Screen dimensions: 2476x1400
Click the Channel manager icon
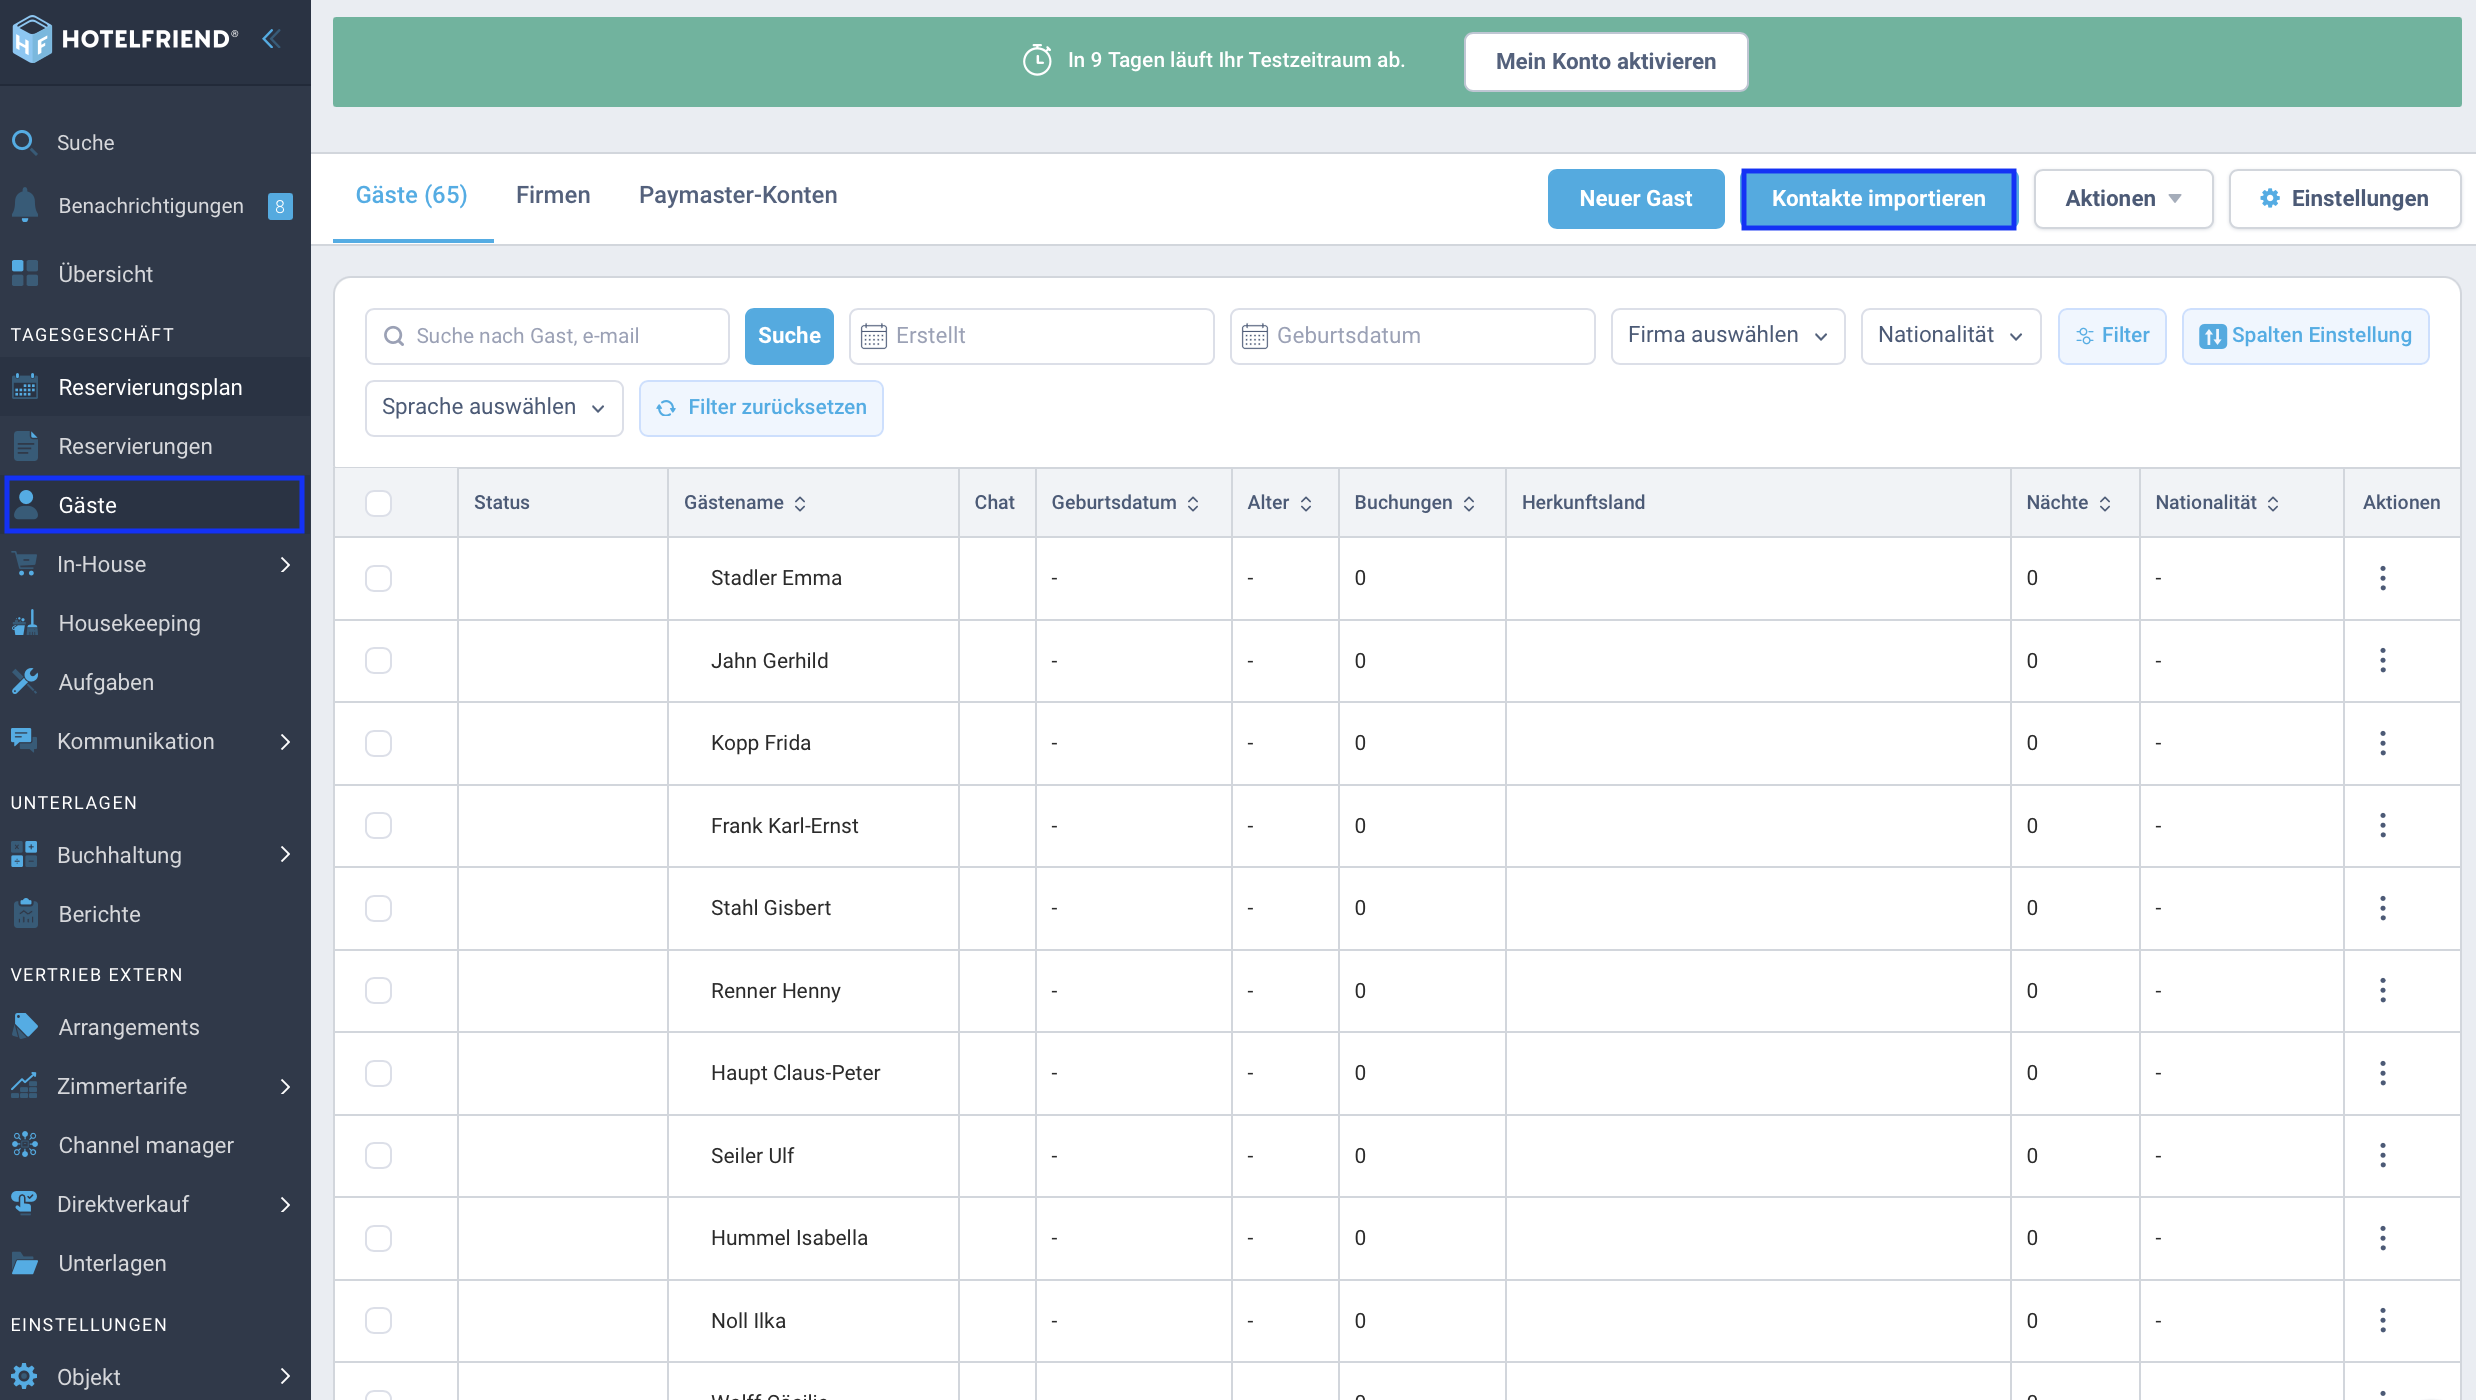pos(25,1144)
